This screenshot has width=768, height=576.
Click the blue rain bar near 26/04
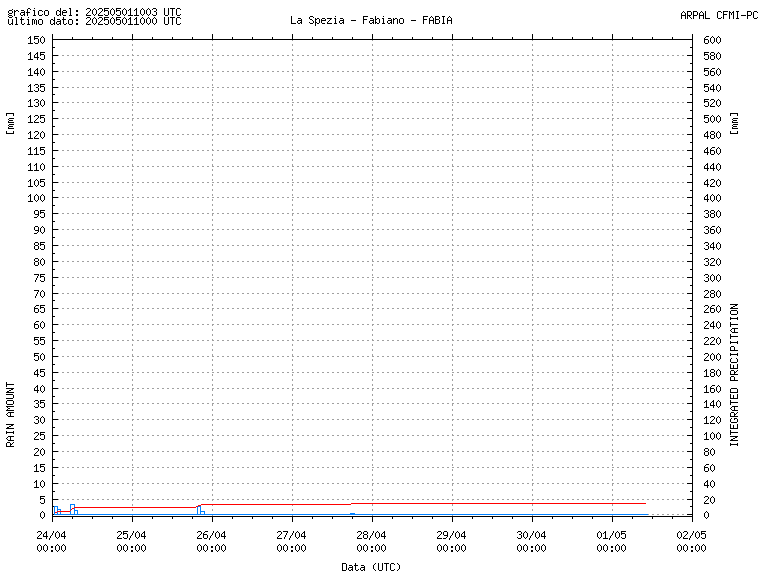click(x=201, y=510)
